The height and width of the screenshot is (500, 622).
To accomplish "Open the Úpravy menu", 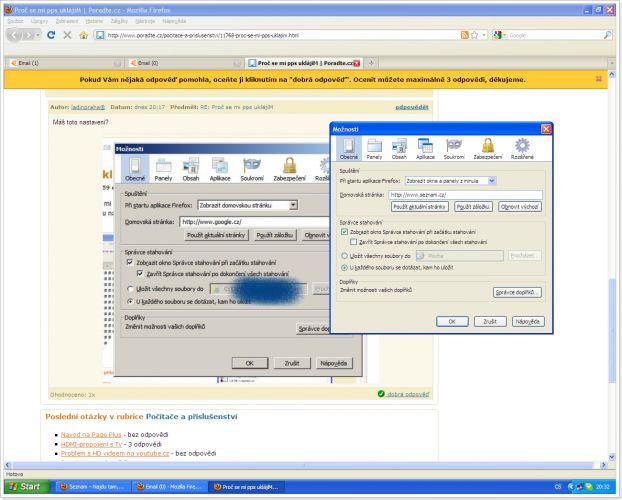I will point(39,21).
